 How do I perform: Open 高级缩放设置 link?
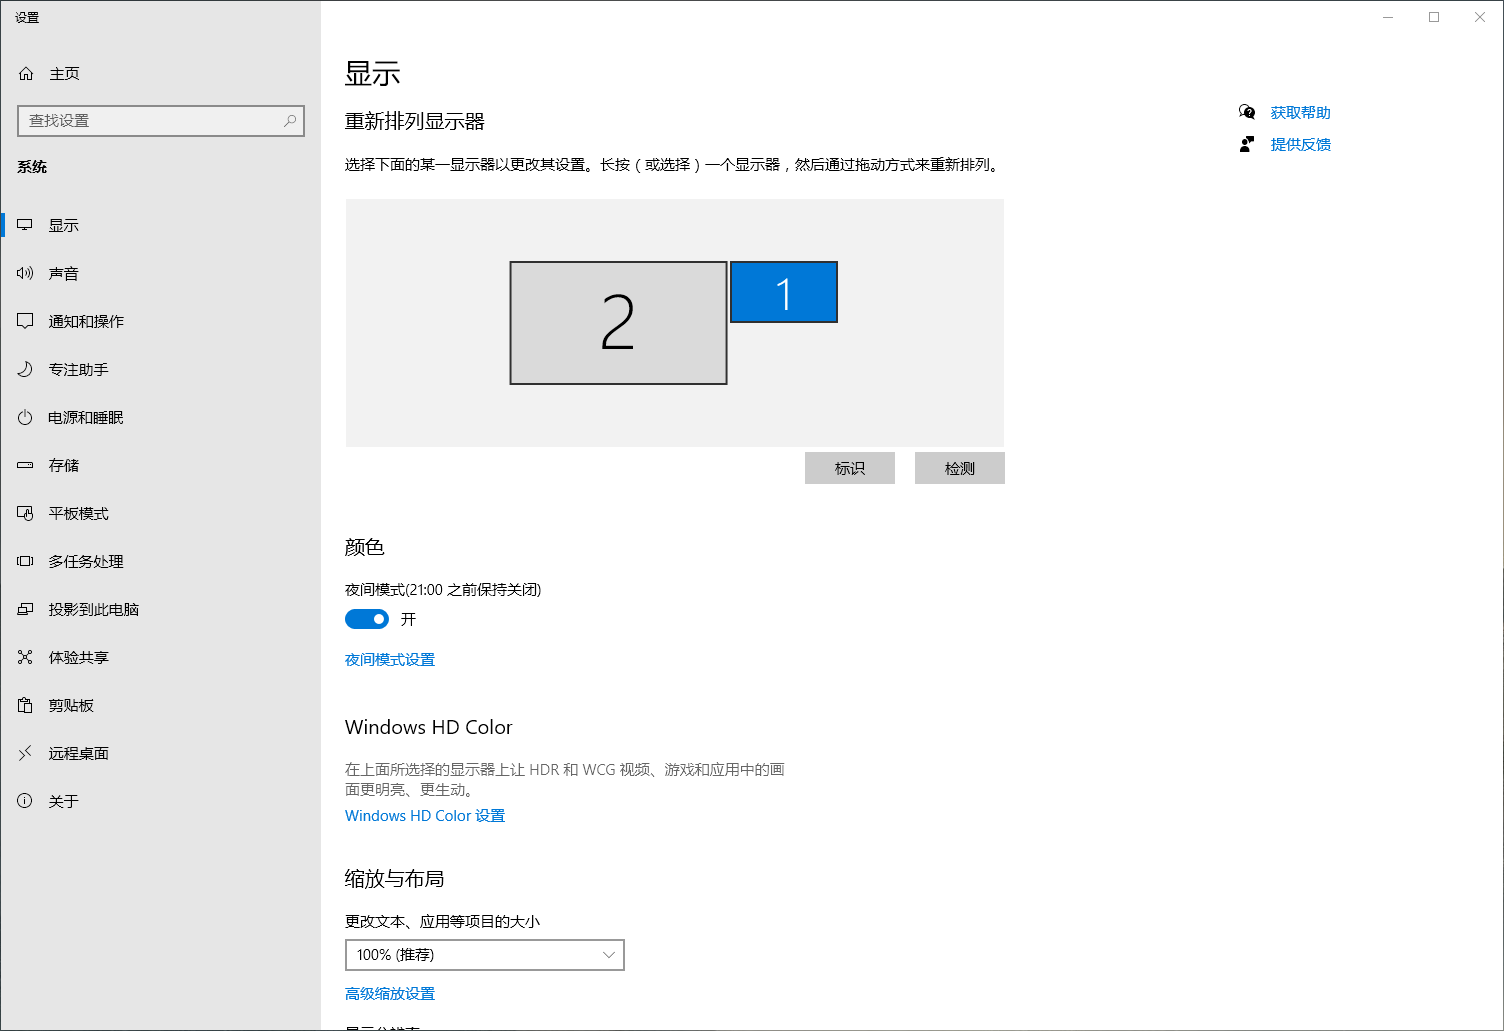pyautogui.click(x=390, y=994)
